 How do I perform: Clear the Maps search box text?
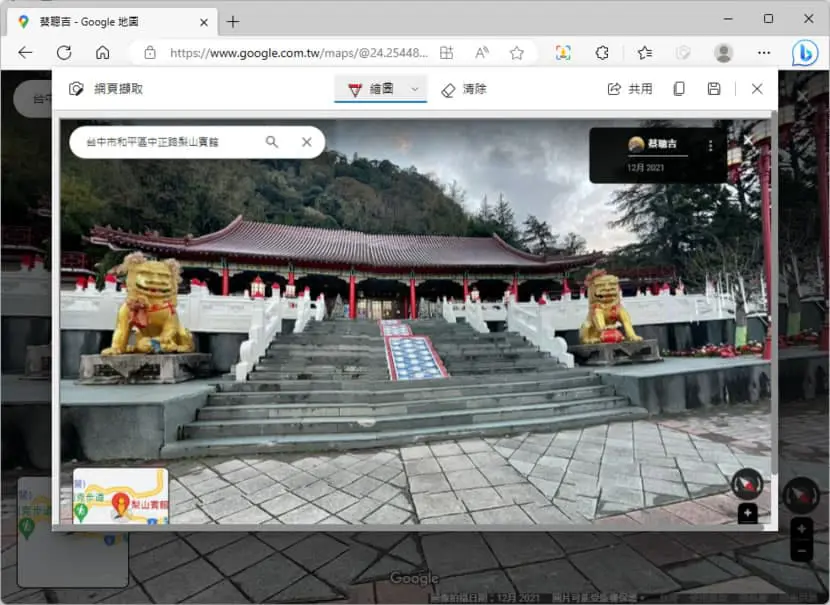[x=306, y=142]
